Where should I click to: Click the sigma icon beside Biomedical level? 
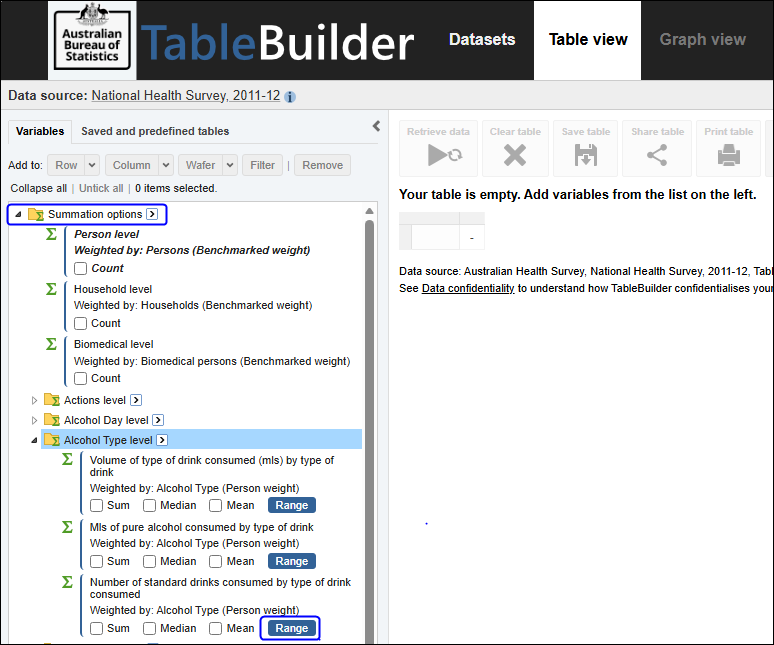(x=51, y=343)
